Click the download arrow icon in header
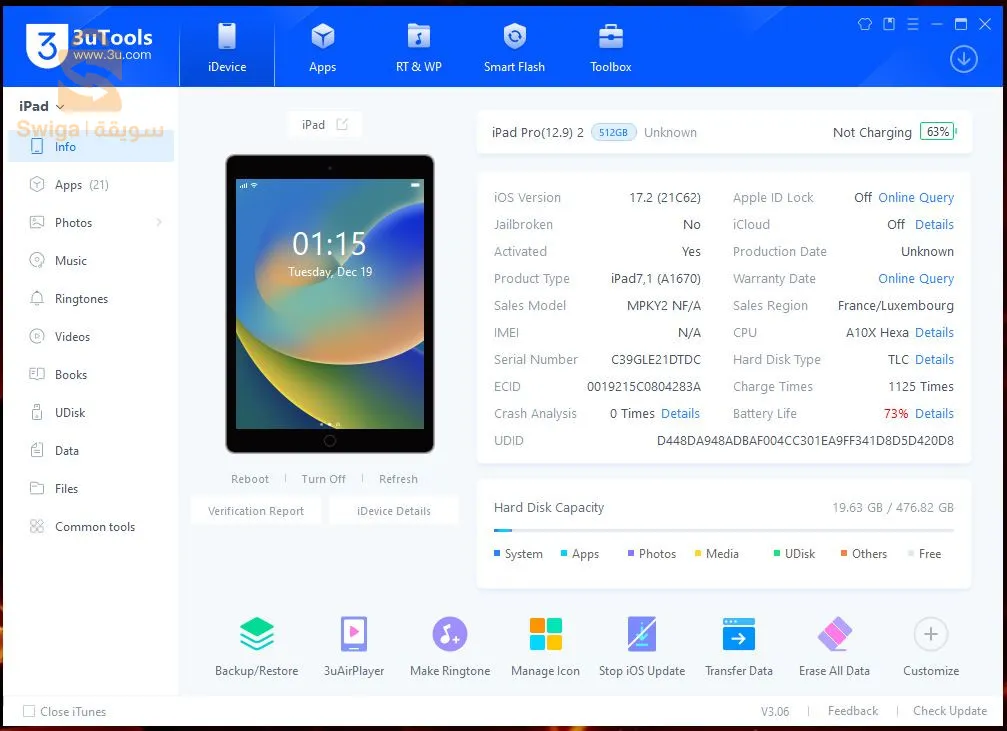 [x=963, y=59]
